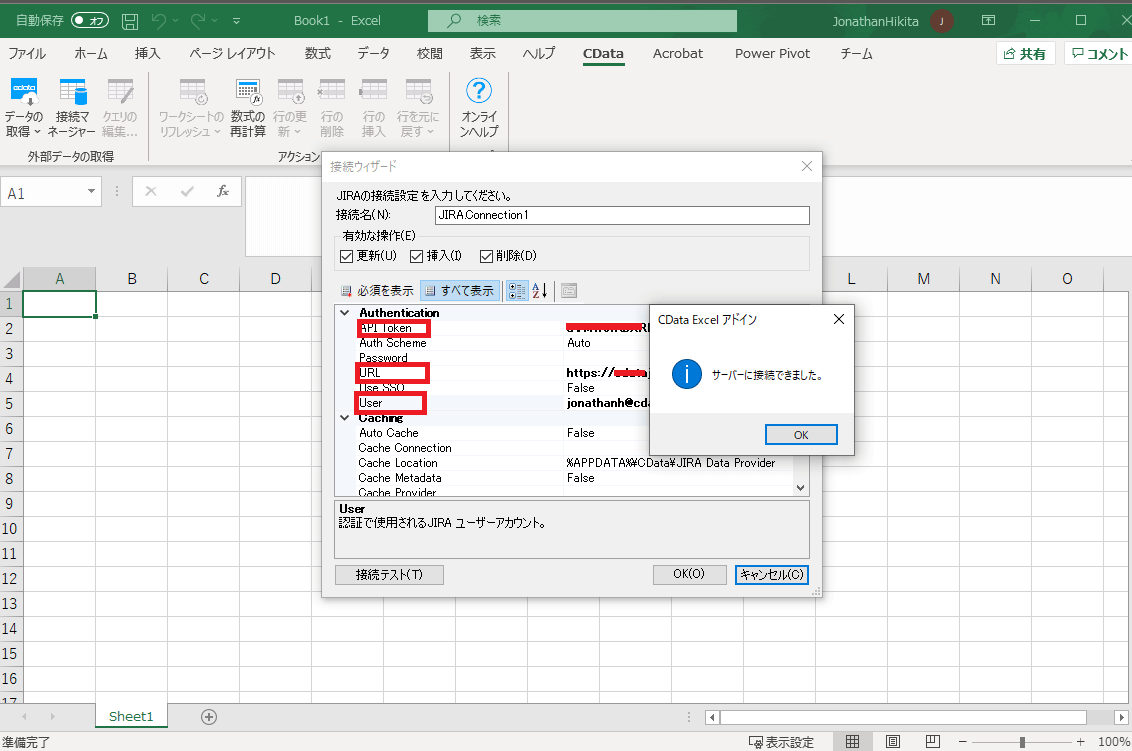Click the normal view icon in status bar
This screenshot has height=751, width=1132.
[x=852, y=742]
